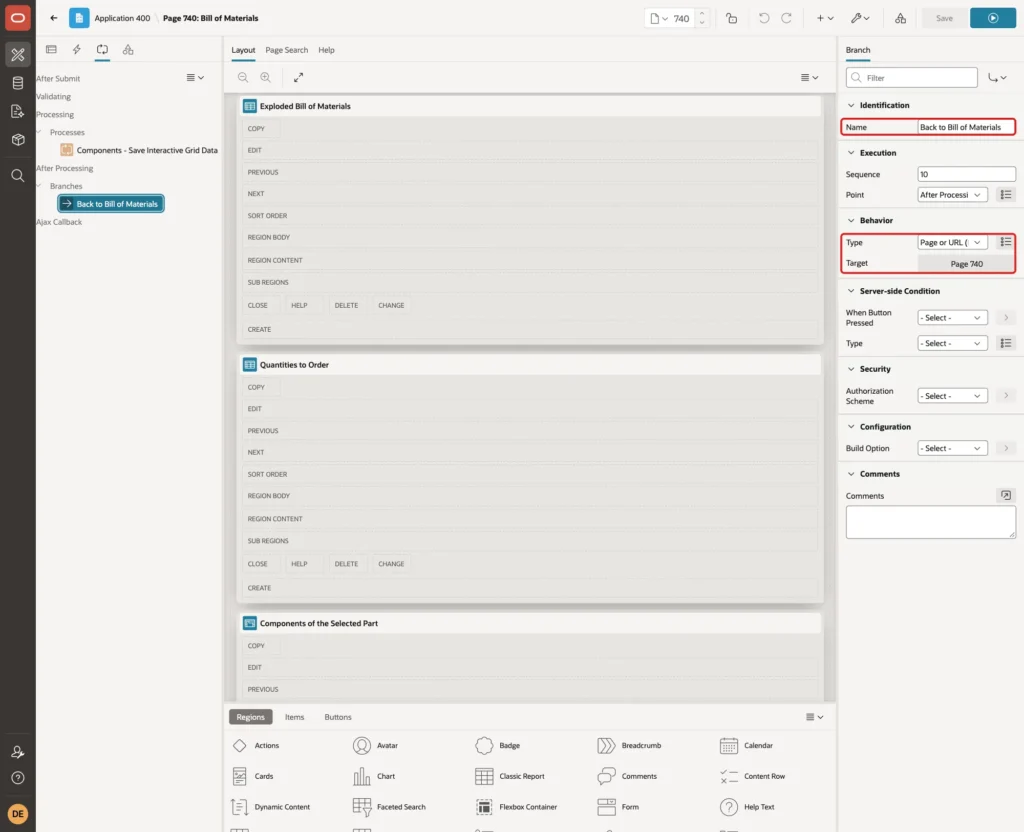Edit the branch Name field
Viewport: 1024px width, 832px height.
point(966,127)
